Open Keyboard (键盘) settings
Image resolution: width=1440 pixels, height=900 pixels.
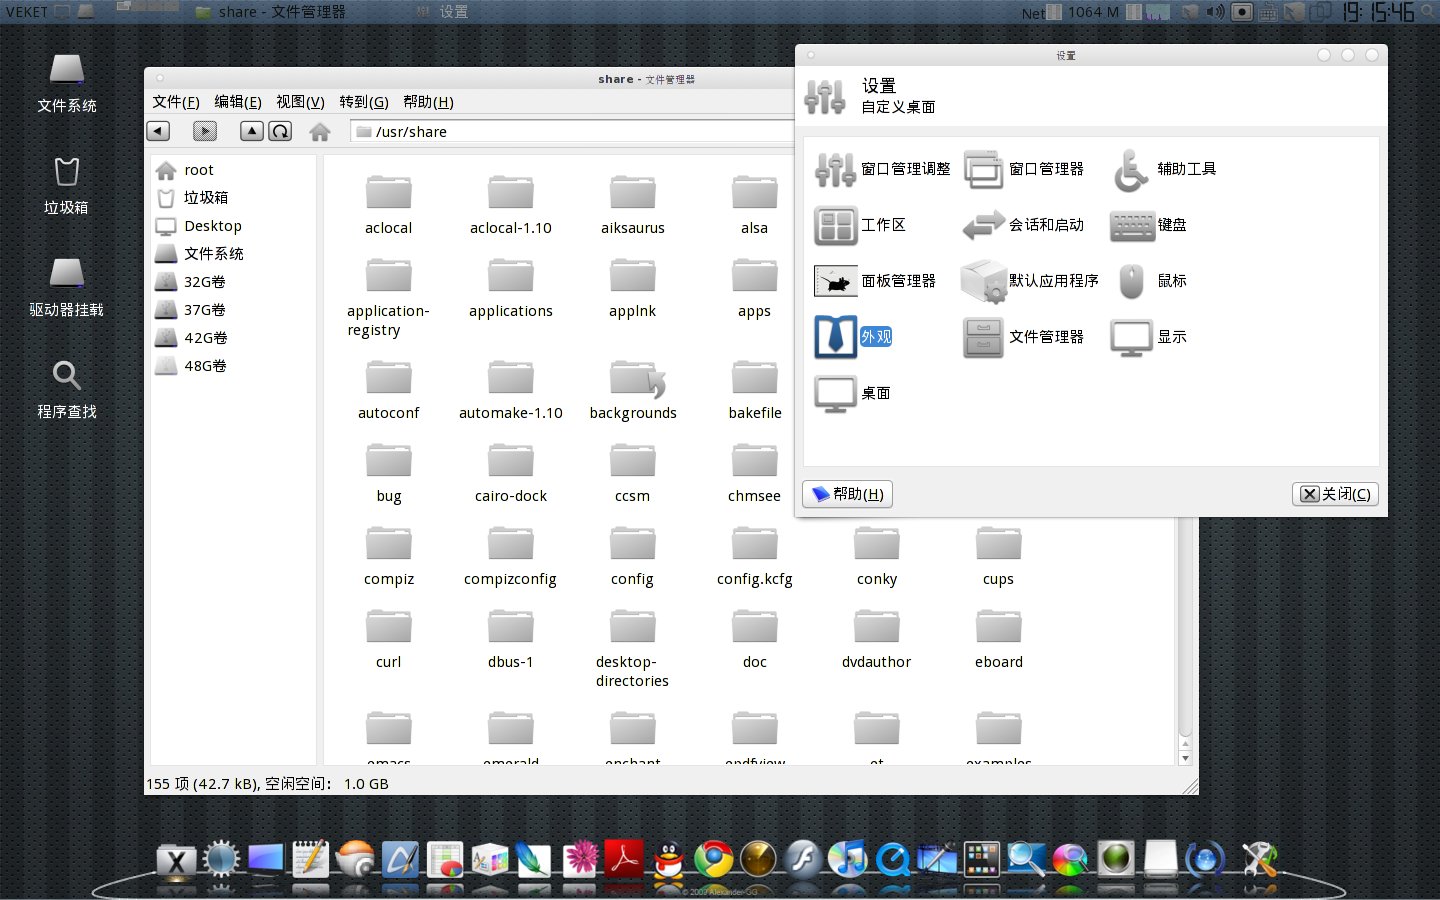pyautogui.click(x=1149, y=225)
